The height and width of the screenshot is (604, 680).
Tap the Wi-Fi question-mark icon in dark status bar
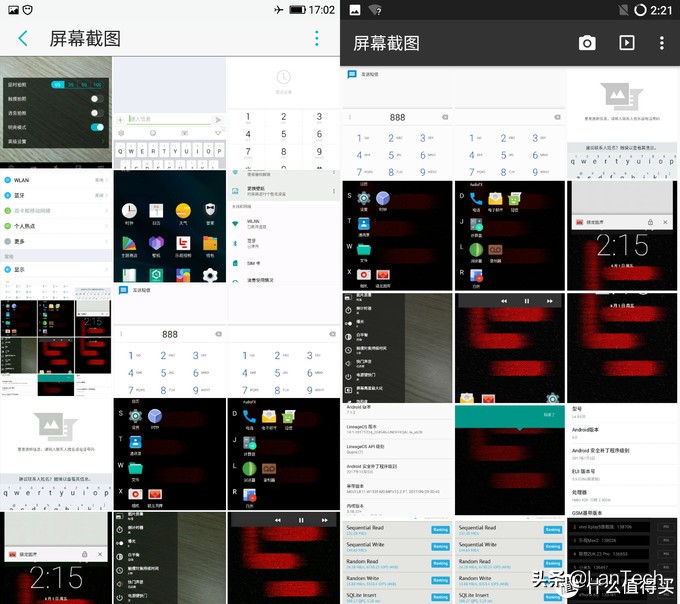click(x=375, y=10)
